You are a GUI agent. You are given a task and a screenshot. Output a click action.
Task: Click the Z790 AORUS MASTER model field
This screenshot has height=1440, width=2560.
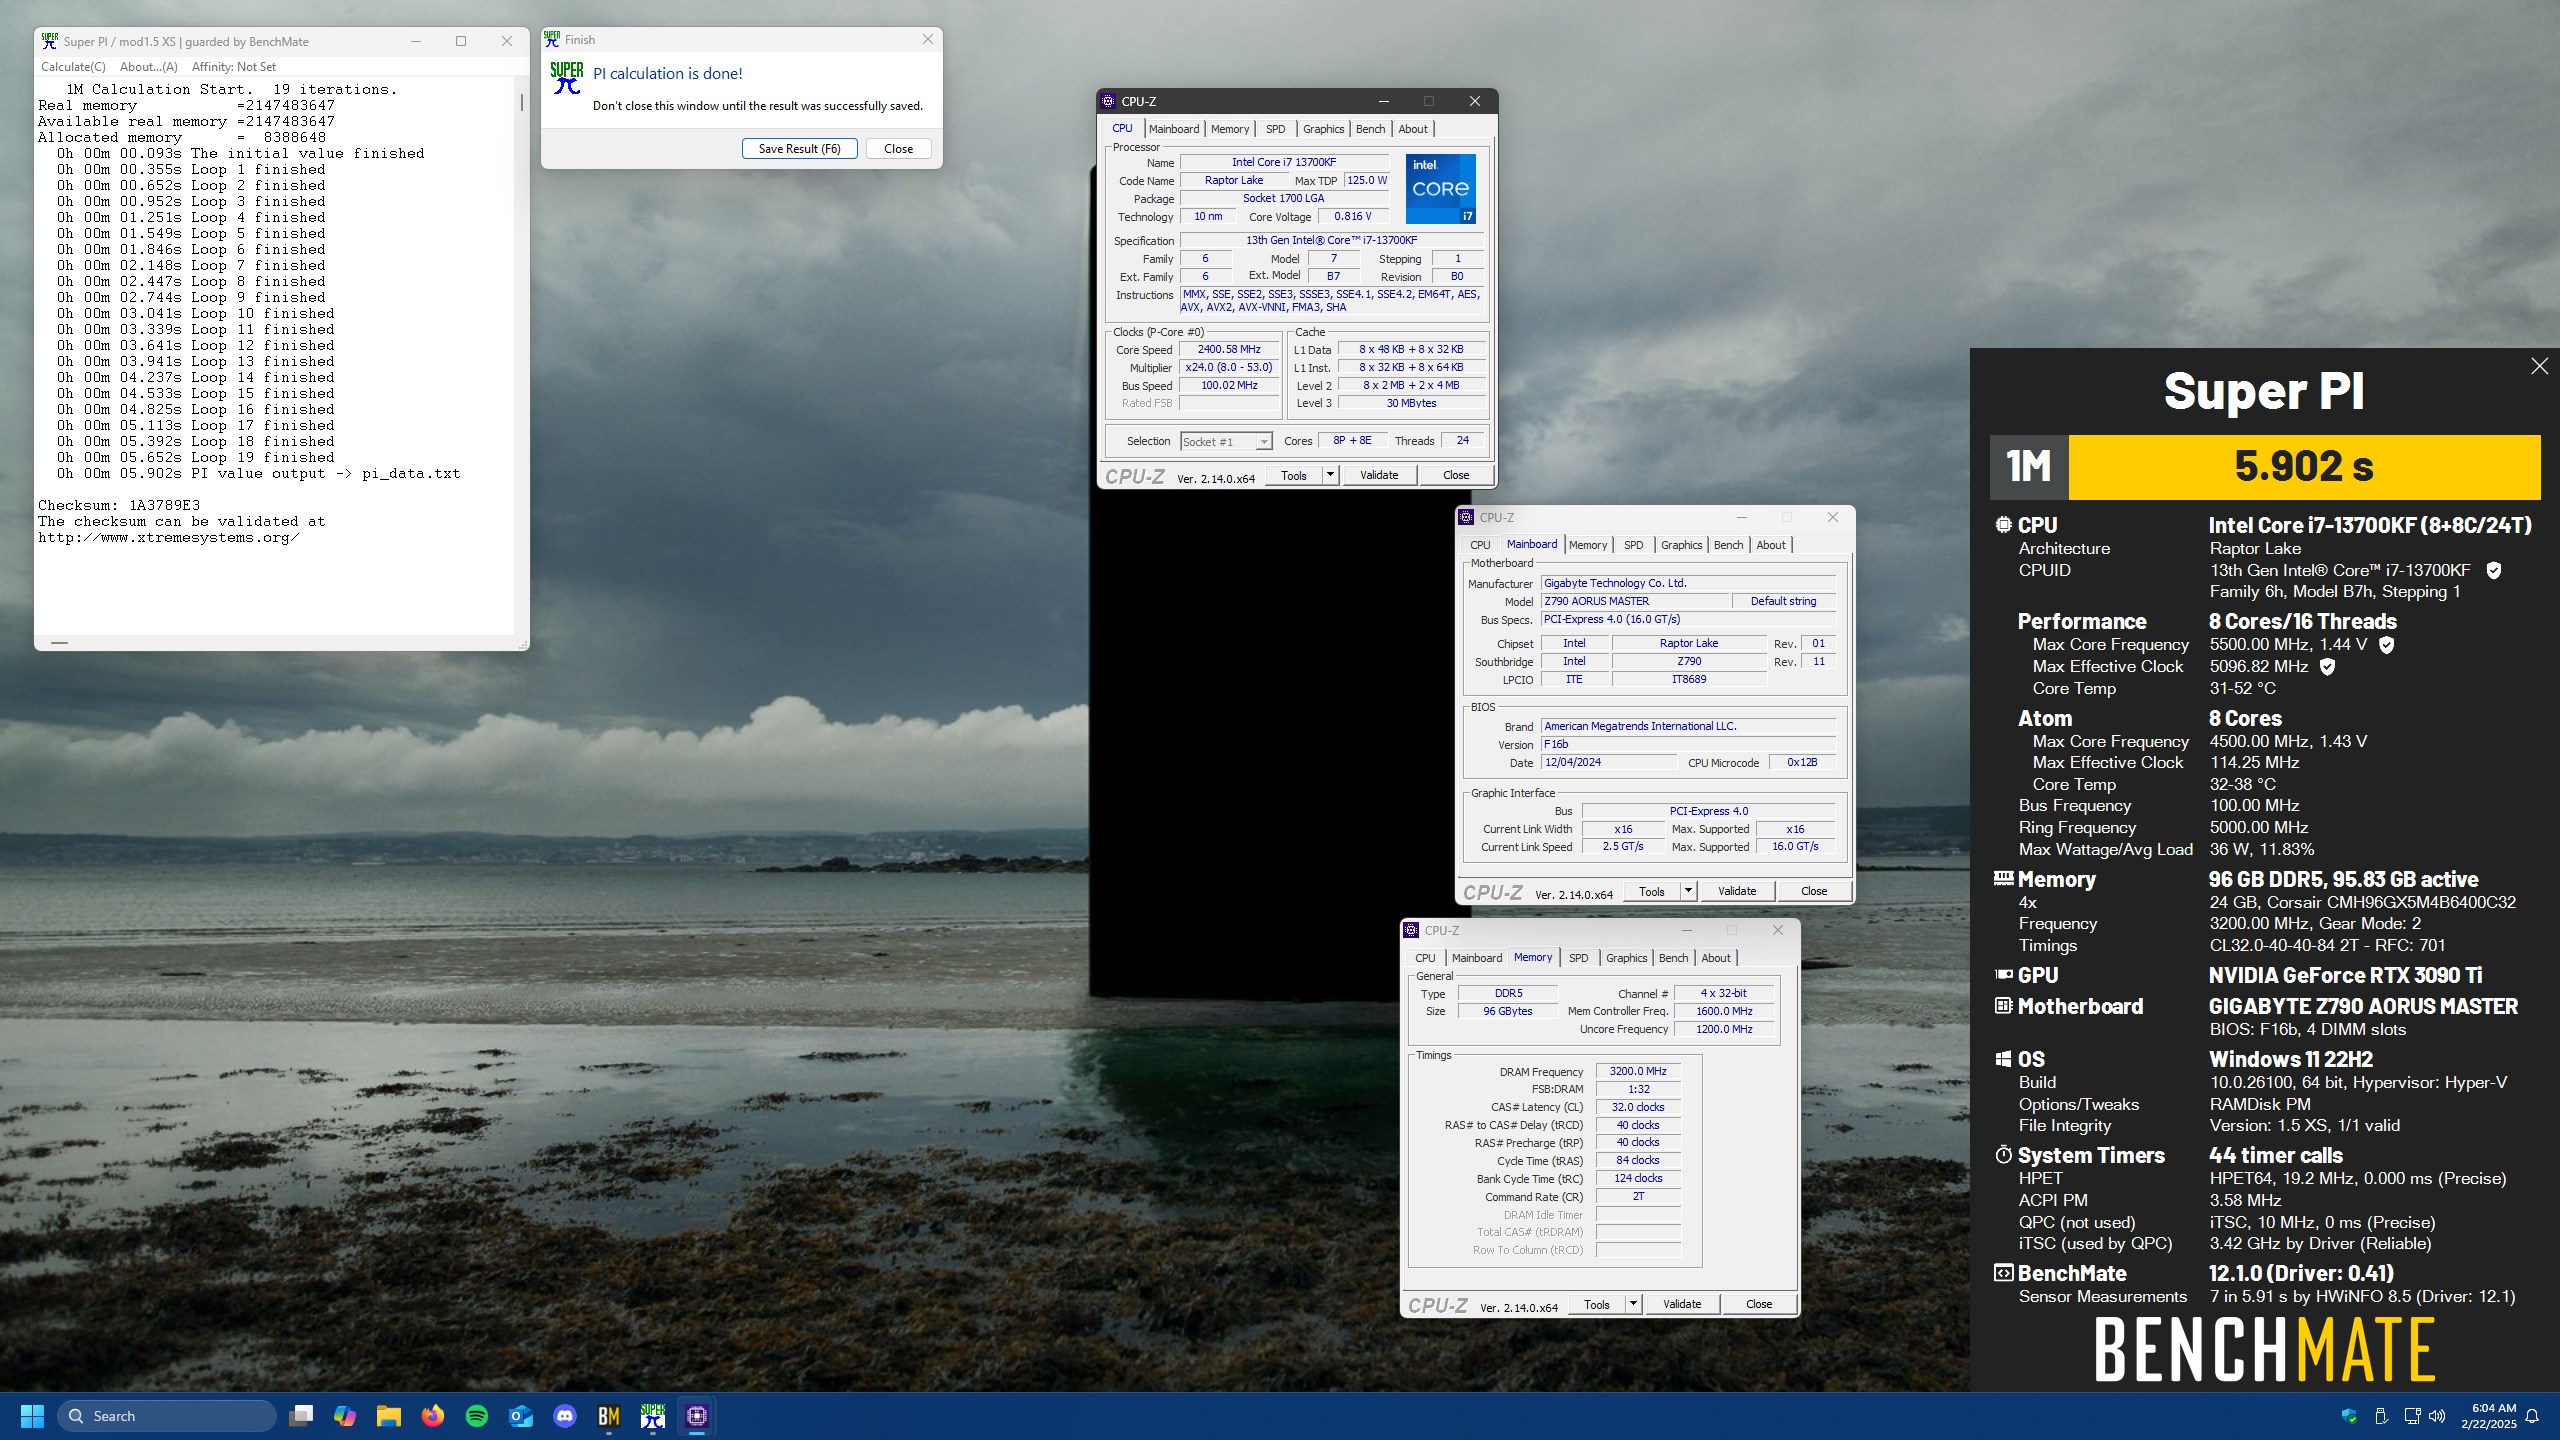point(1636,601)
